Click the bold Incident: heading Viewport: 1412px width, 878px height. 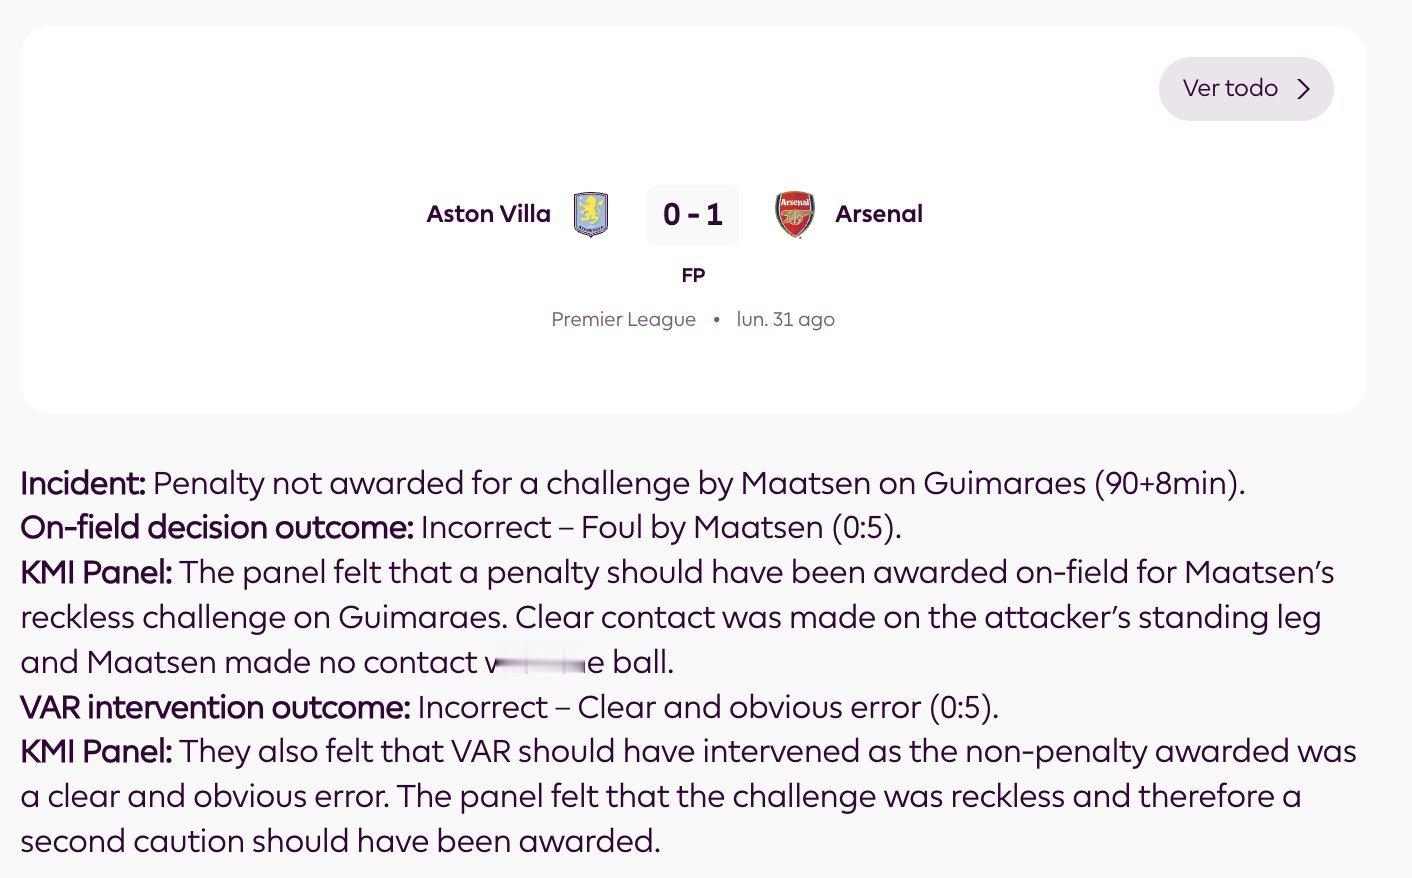click(x=83, y=483)
